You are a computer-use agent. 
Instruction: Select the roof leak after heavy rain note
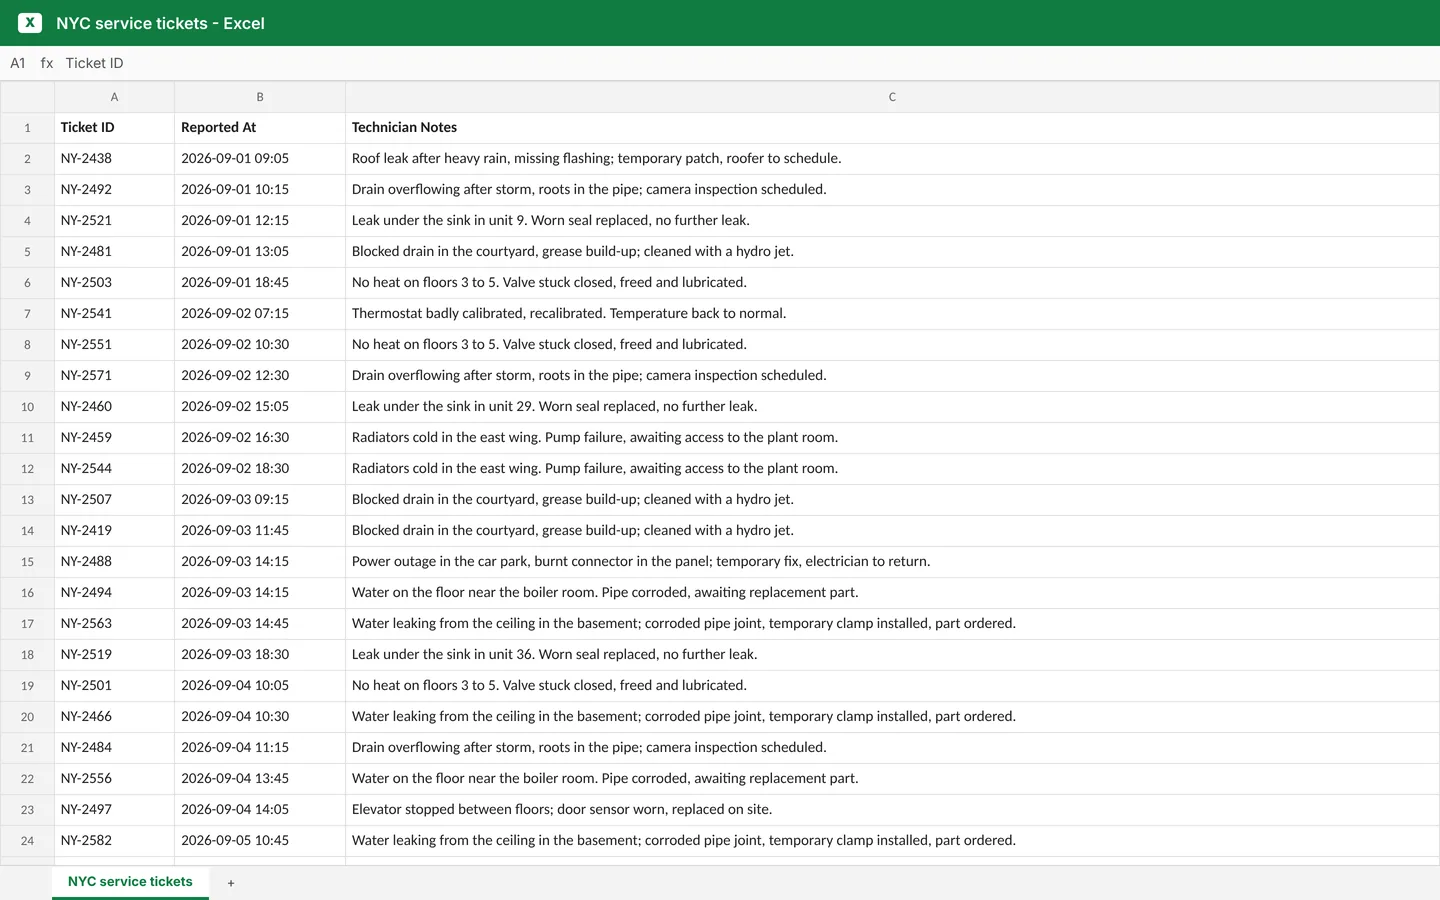click(x=892, y=159)
